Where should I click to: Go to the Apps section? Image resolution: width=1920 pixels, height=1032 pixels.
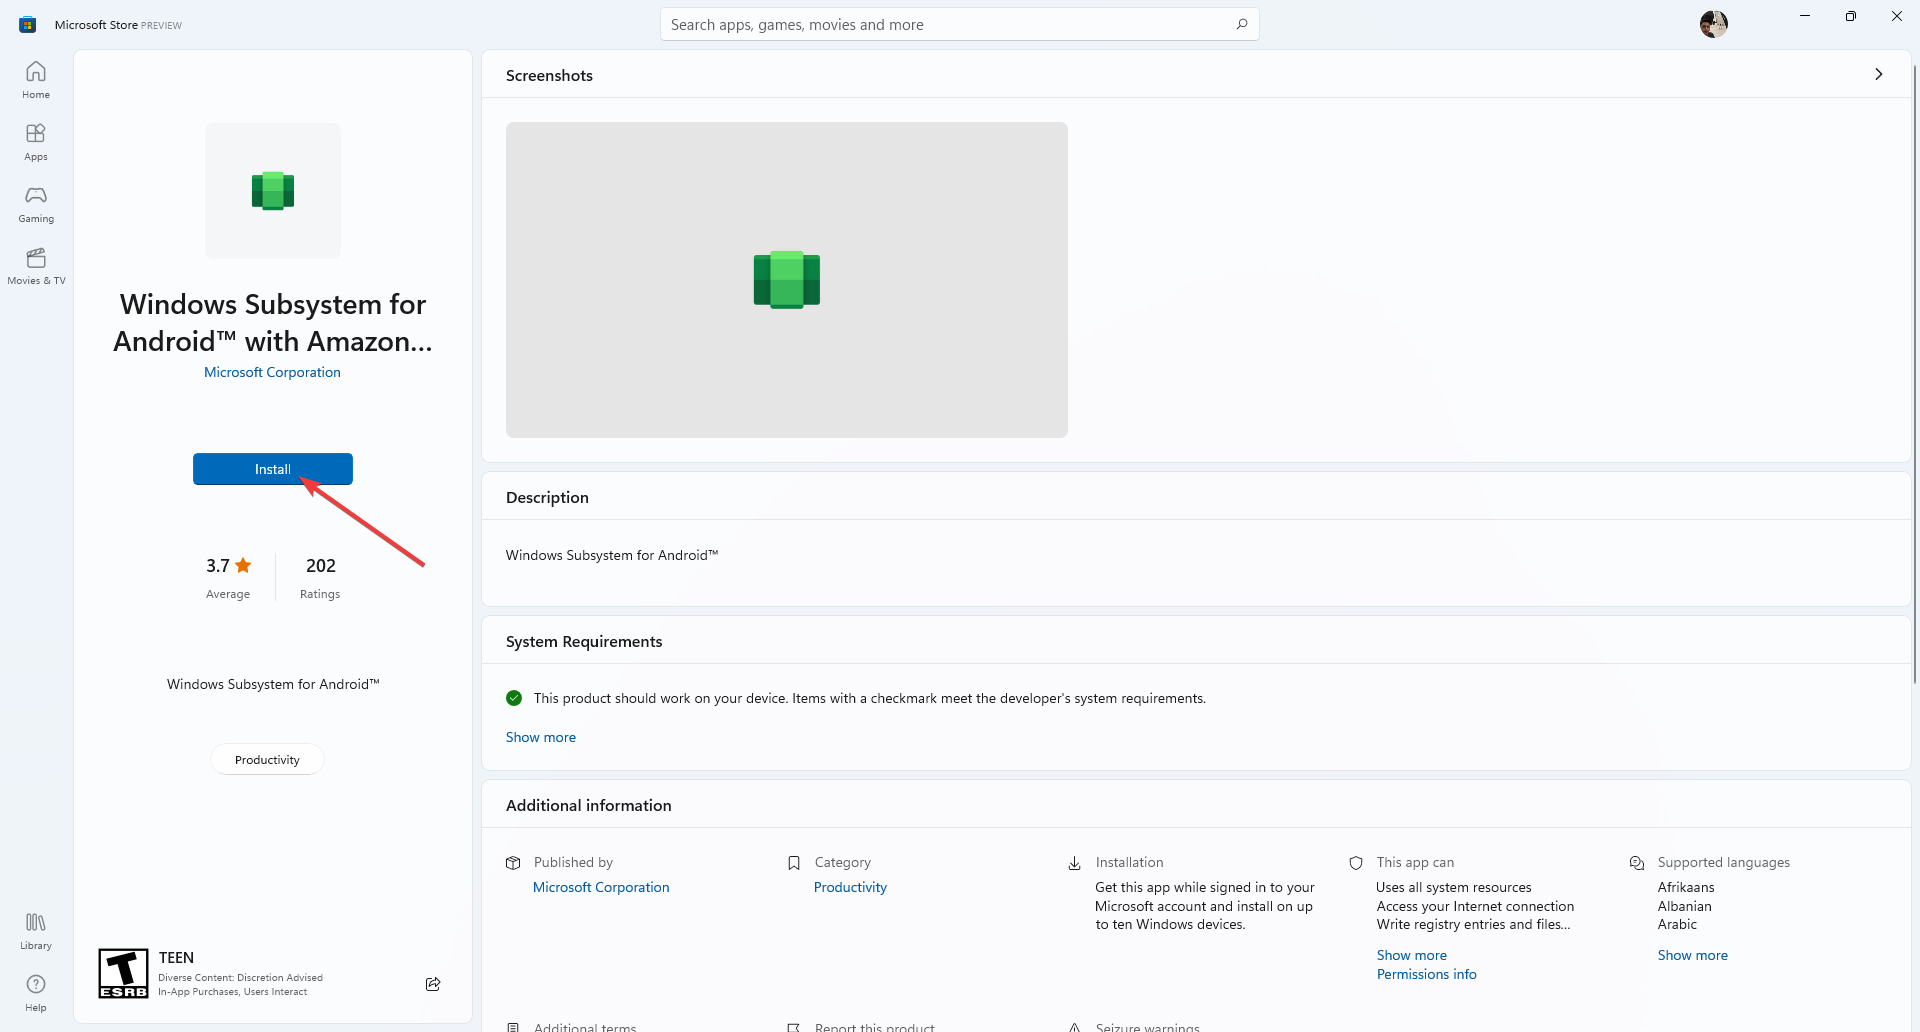[x=36, y=142]
